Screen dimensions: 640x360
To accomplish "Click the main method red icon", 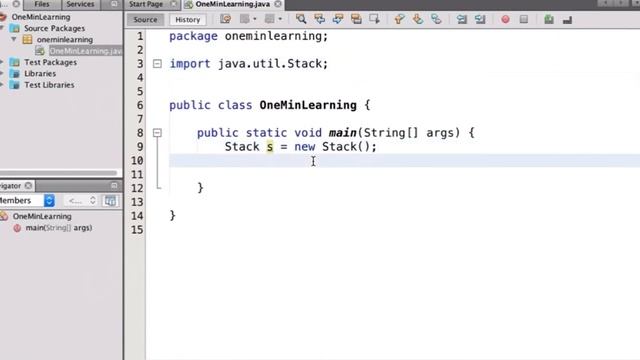I will 17,228.
